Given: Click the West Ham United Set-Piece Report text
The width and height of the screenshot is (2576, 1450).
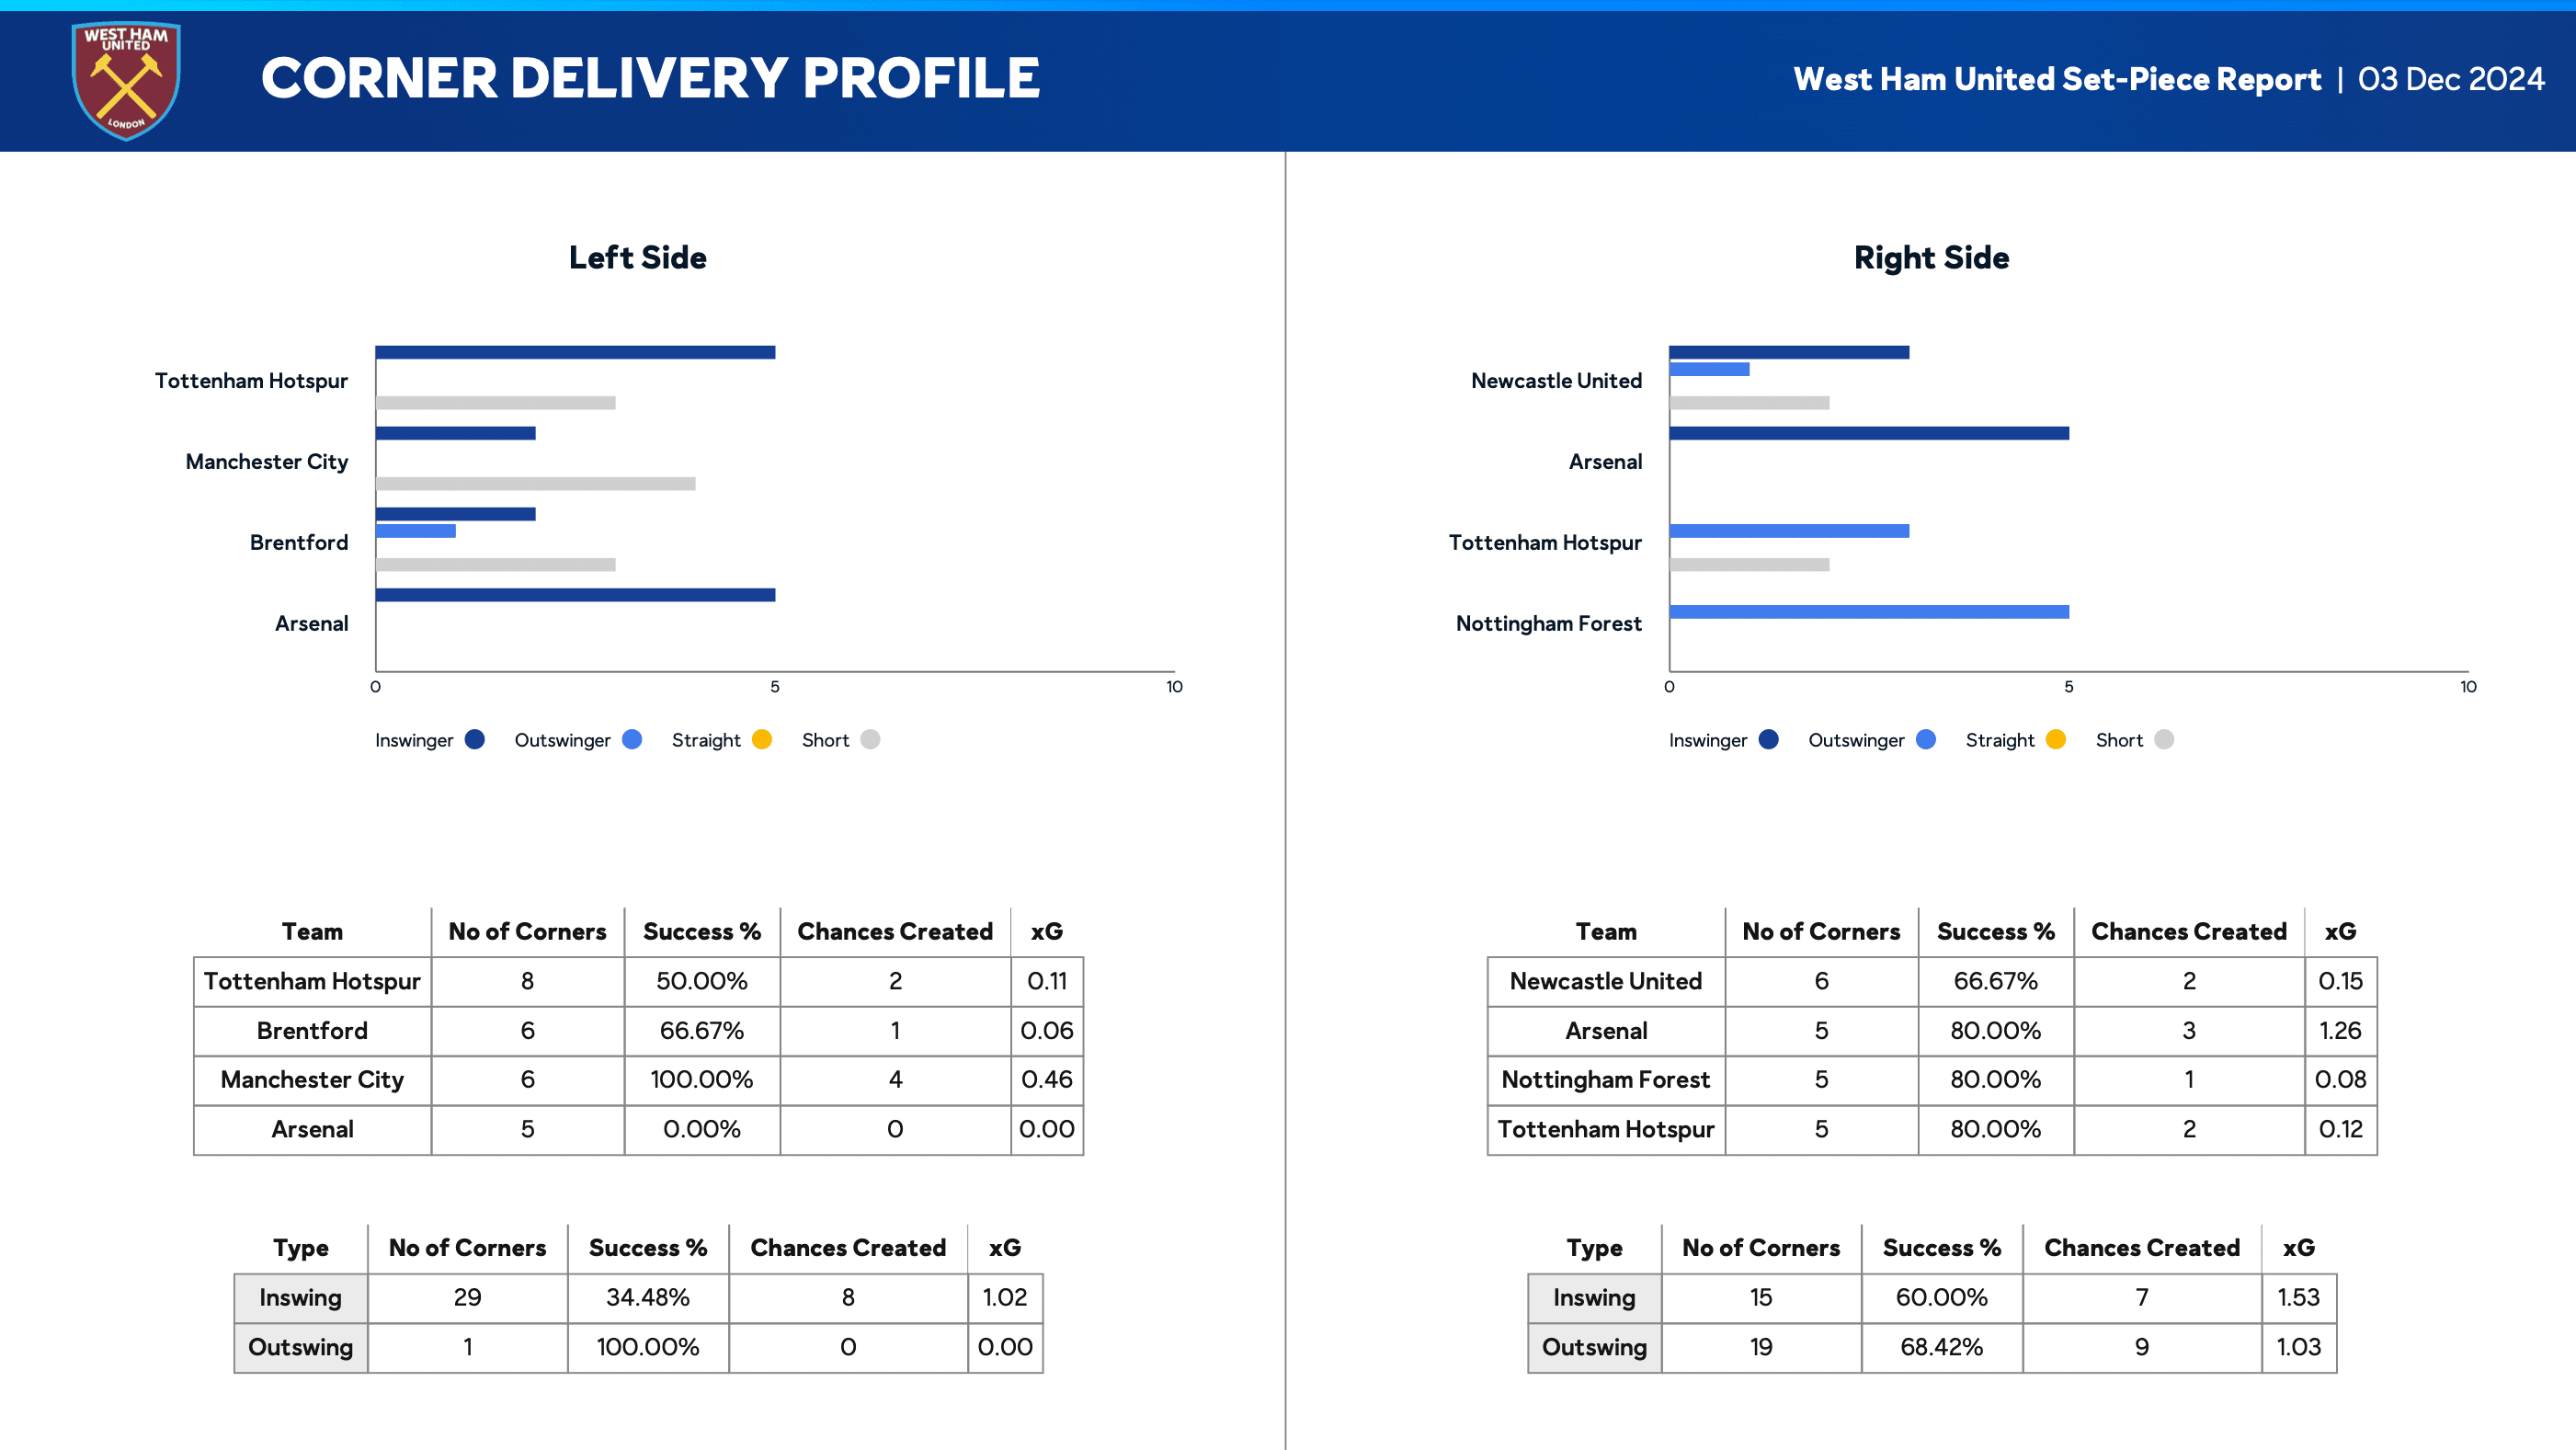Looking at the screenshot, I should (2057, 79).
